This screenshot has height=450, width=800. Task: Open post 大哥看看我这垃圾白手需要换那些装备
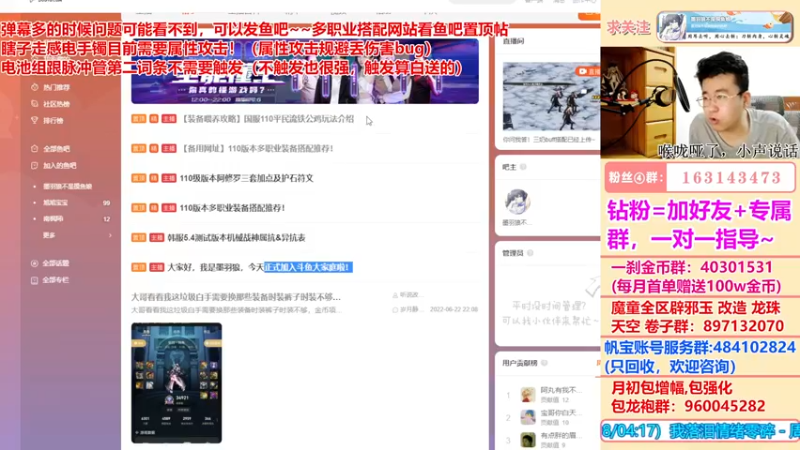click(236, 297)
